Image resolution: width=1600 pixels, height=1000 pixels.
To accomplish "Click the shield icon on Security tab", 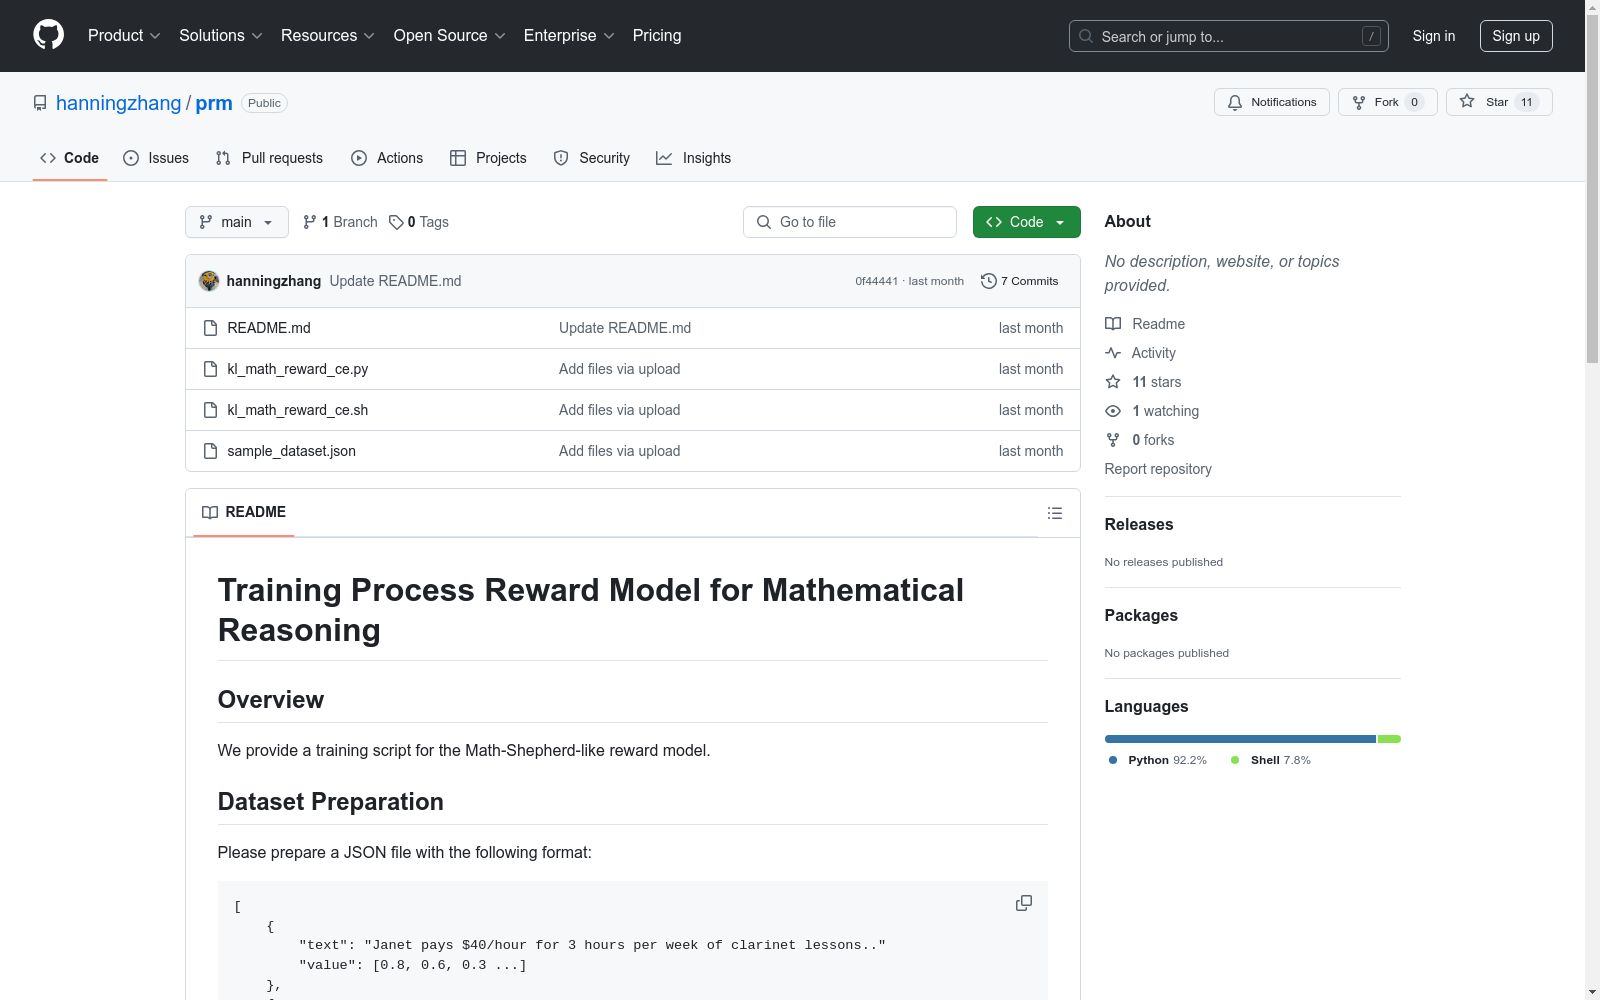I will [x=561, y=158].
